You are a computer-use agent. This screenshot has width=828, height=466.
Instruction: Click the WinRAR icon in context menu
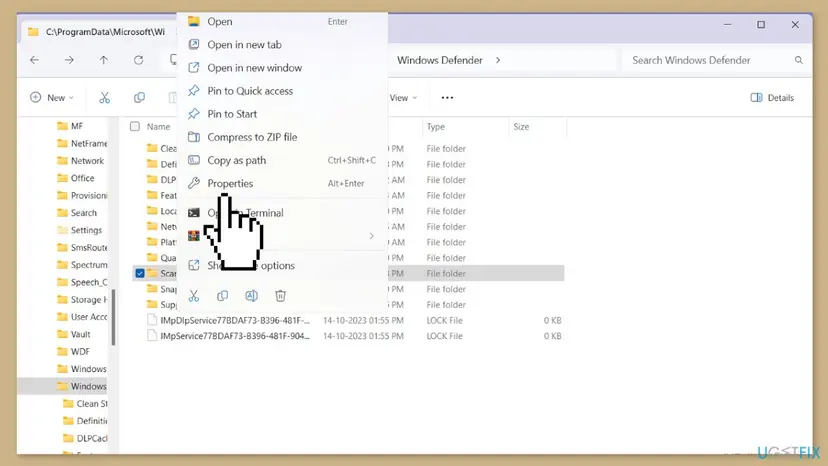point(194,236)
